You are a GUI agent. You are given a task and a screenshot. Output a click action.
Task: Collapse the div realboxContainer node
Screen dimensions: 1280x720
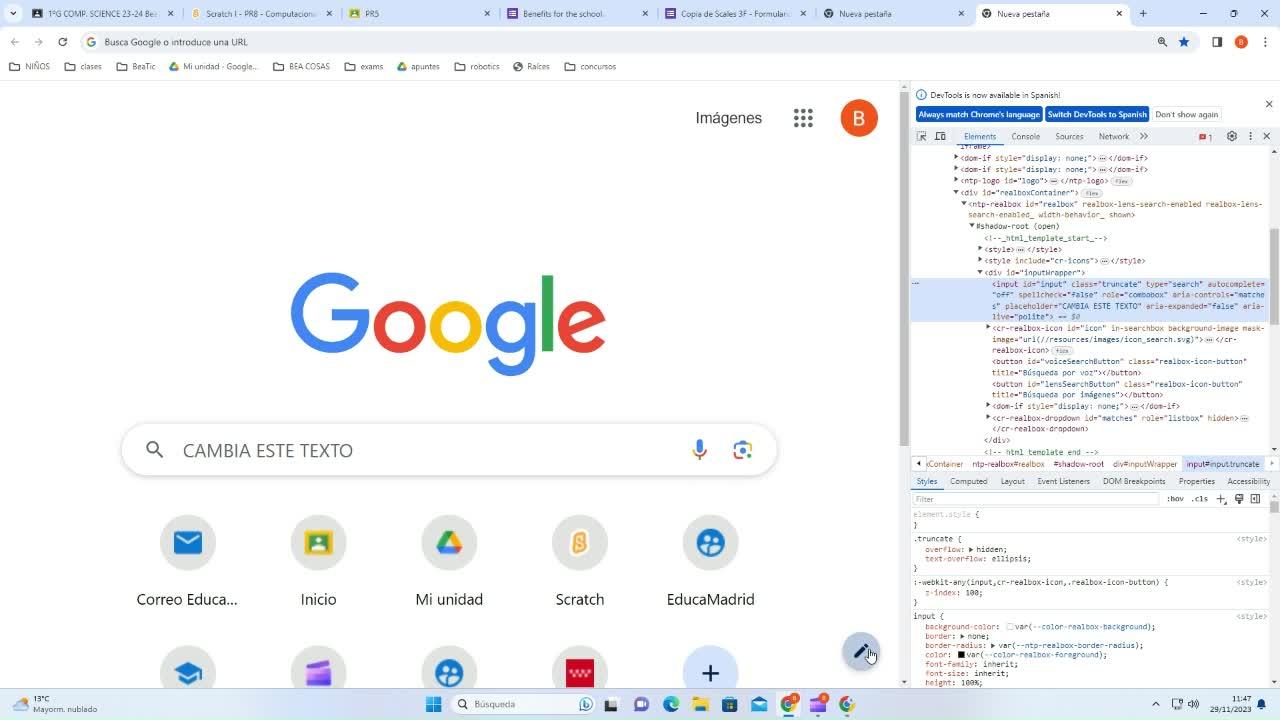(956, 192)
